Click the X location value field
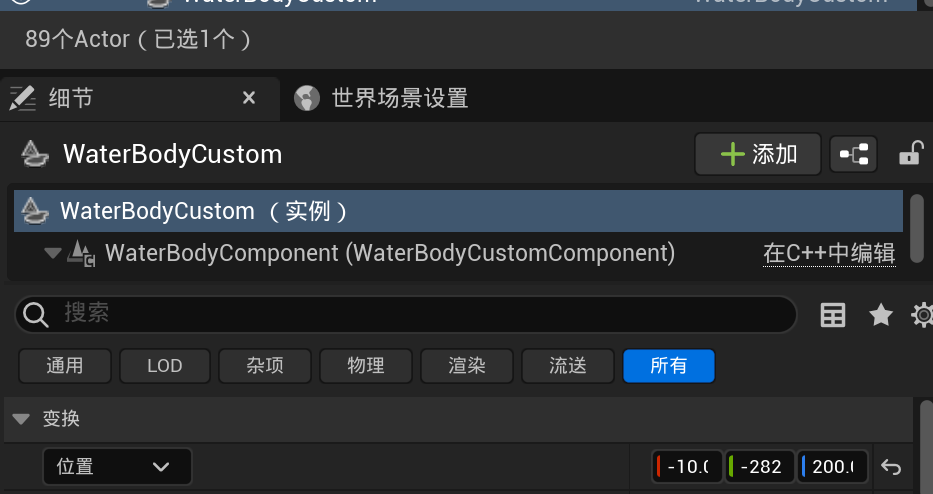This screenshot has height=494, width=933. 687,467
